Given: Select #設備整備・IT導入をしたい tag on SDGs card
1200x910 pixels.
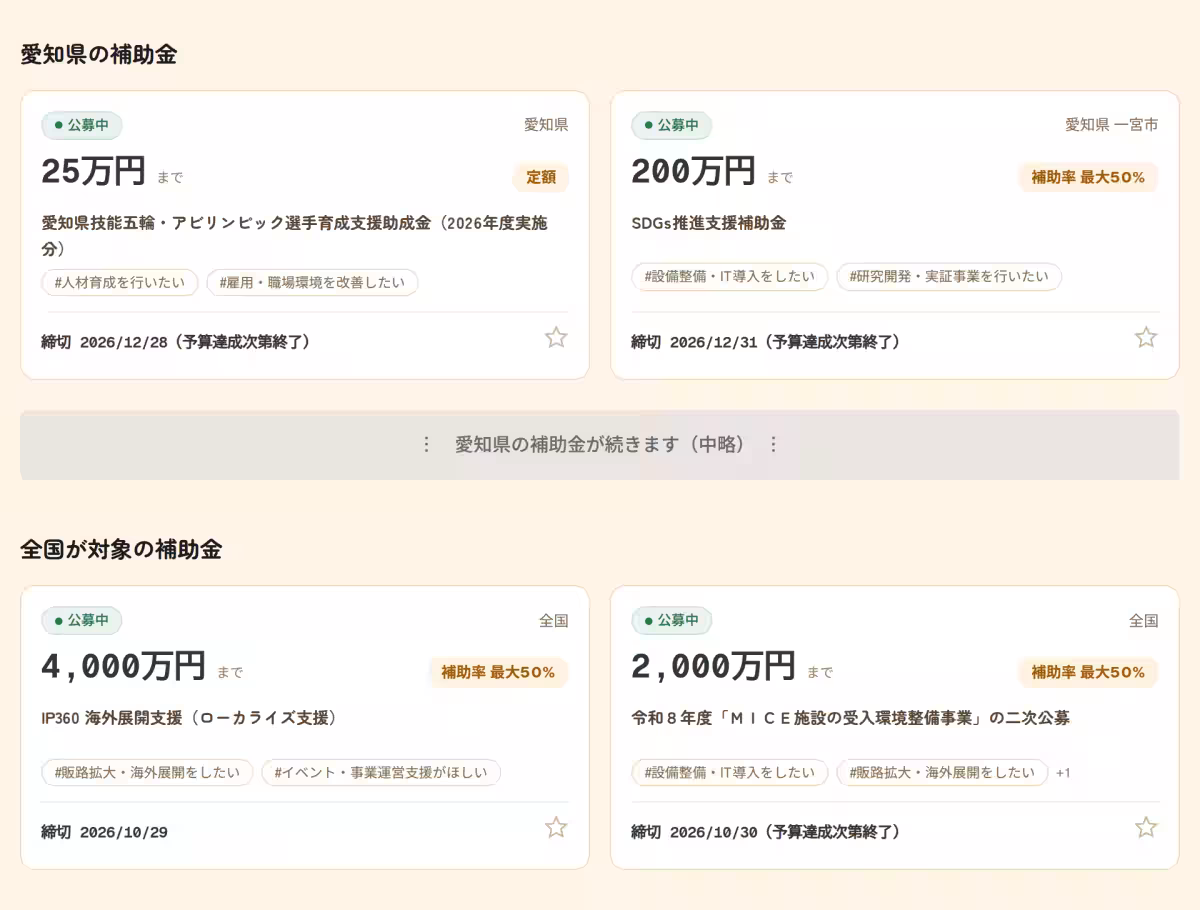Looking at the screenshot, I should (x=730, y=277).
